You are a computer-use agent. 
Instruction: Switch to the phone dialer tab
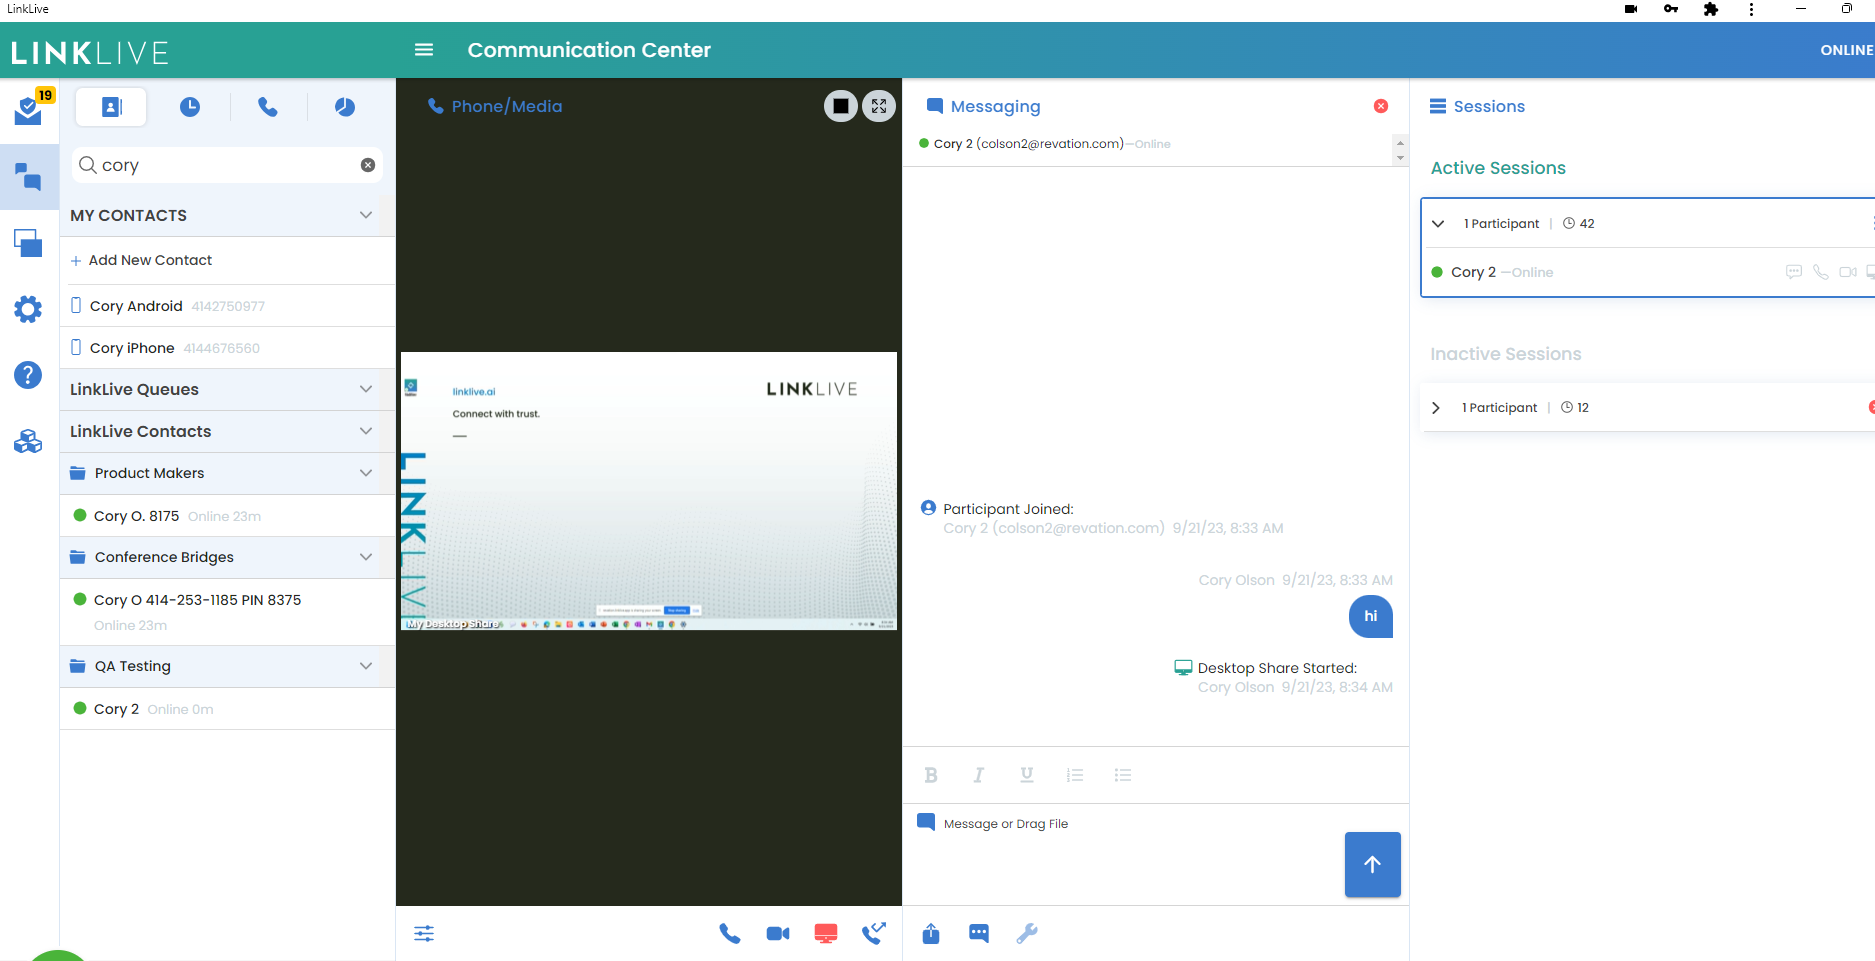268,107
